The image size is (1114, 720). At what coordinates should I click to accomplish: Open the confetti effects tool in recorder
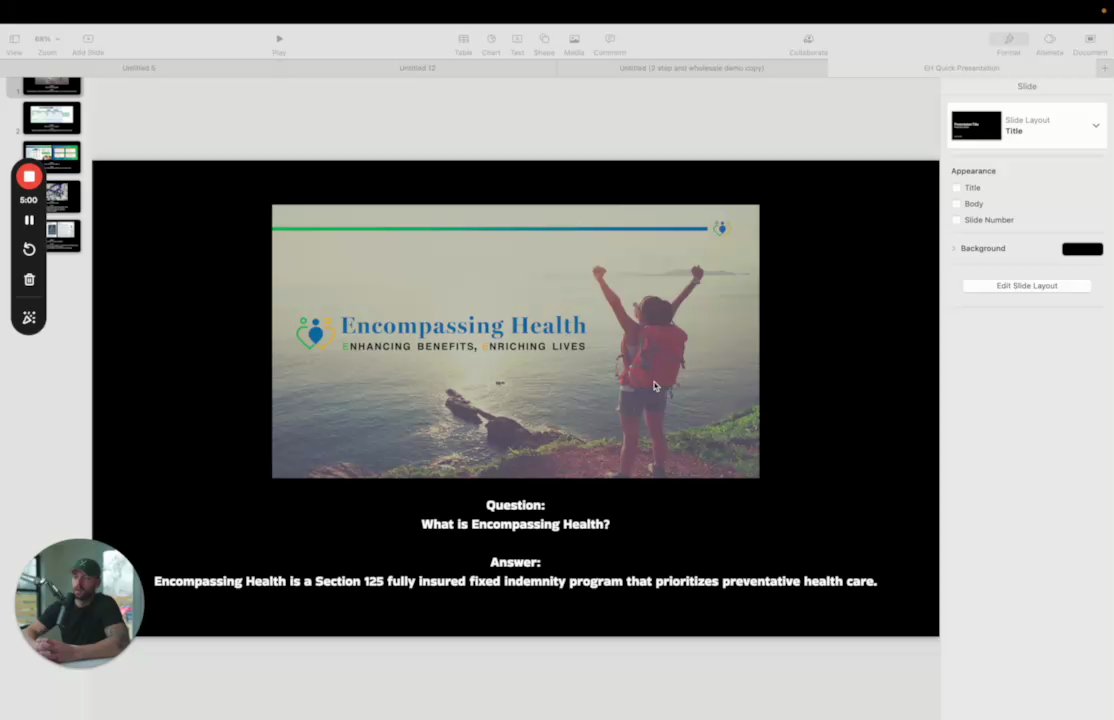29,318
